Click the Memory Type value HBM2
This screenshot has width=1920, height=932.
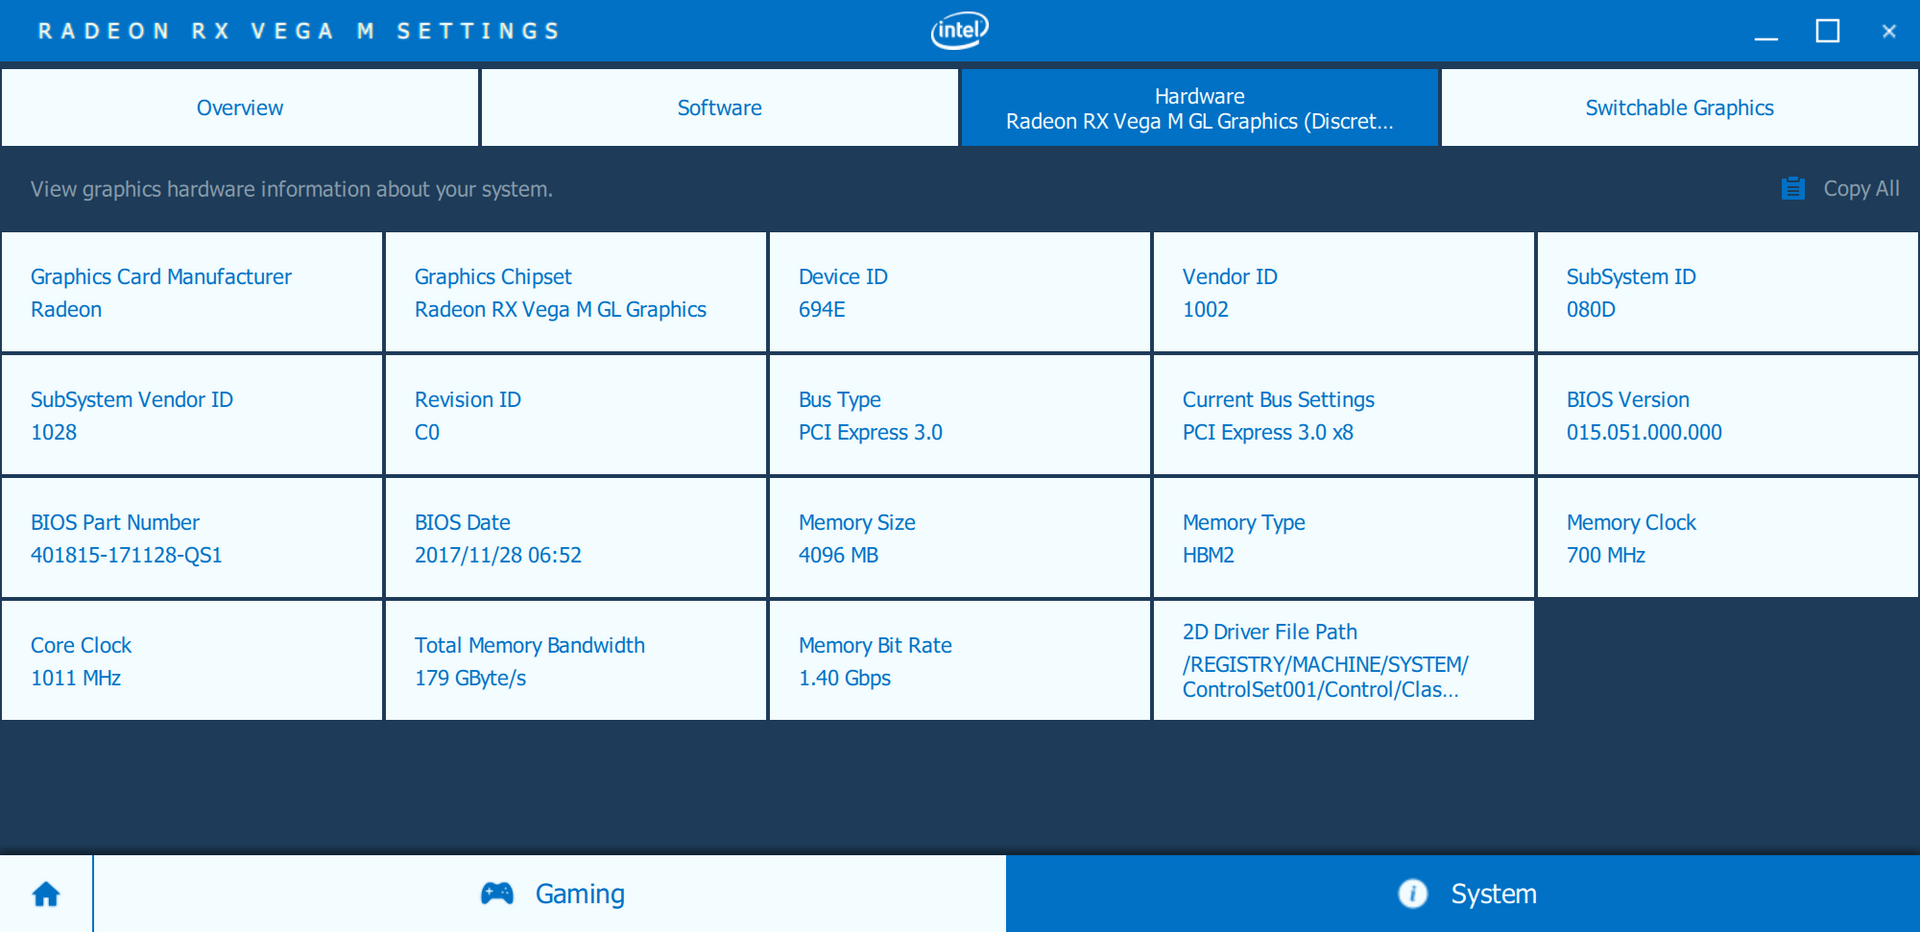click(1209, 556)
